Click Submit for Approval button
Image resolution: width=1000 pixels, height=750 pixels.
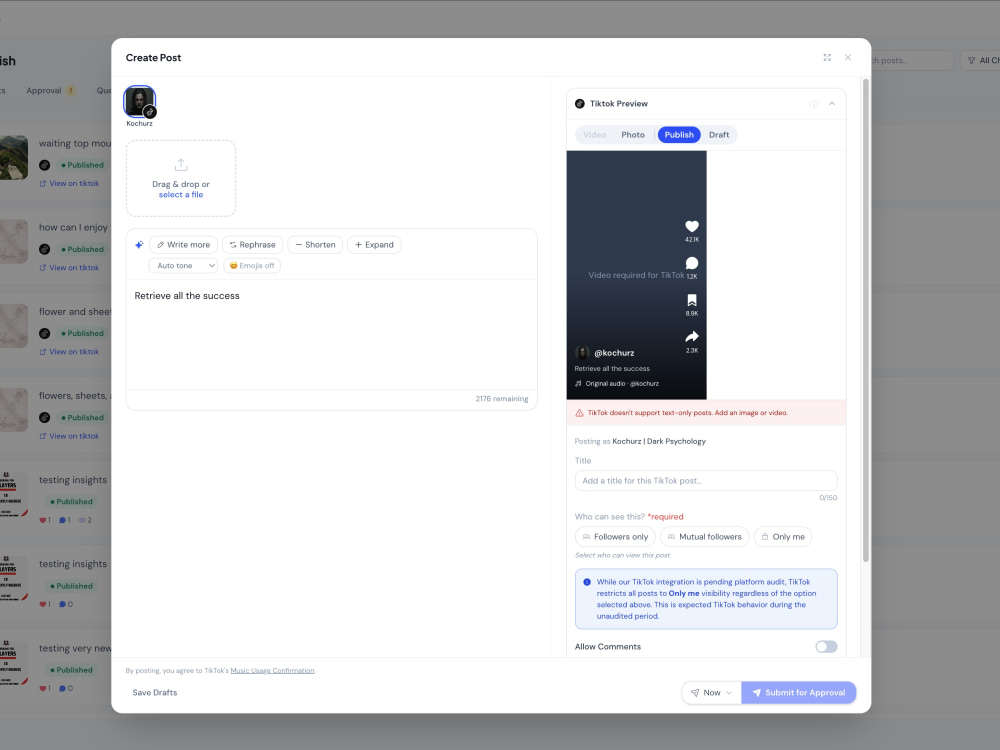click(798, 693)
